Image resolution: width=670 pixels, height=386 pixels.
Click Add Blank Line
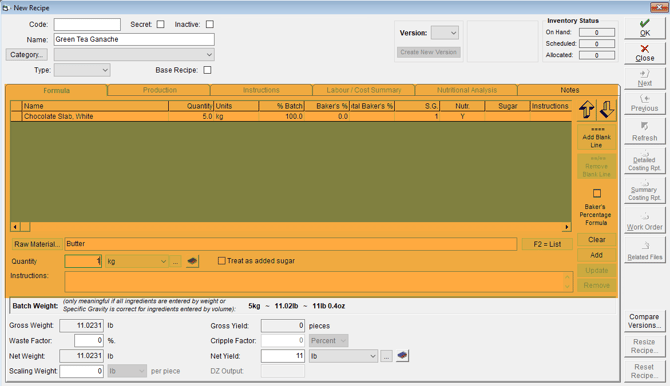click(x=597, y=137)
